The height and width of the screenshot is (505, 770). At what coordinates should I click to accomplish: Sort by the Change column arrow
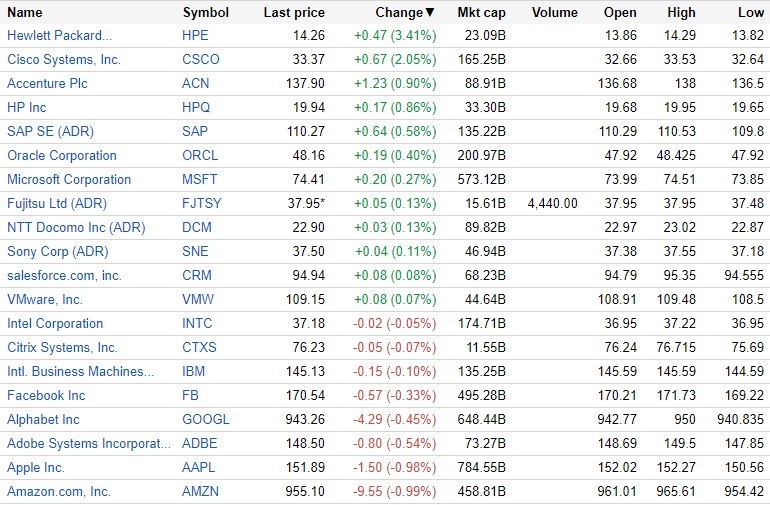(430, 13)
